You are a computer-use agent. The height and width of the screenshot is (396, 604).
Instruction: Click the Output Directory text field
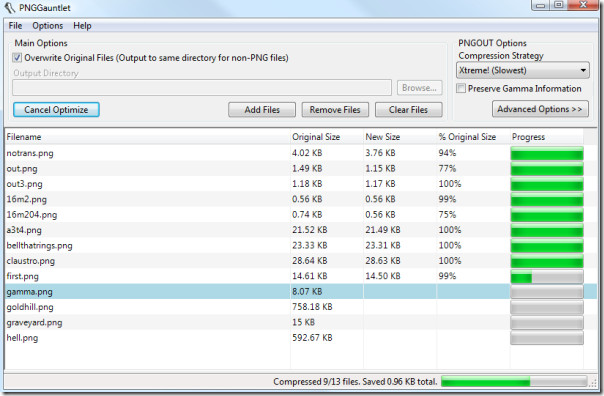202,87
